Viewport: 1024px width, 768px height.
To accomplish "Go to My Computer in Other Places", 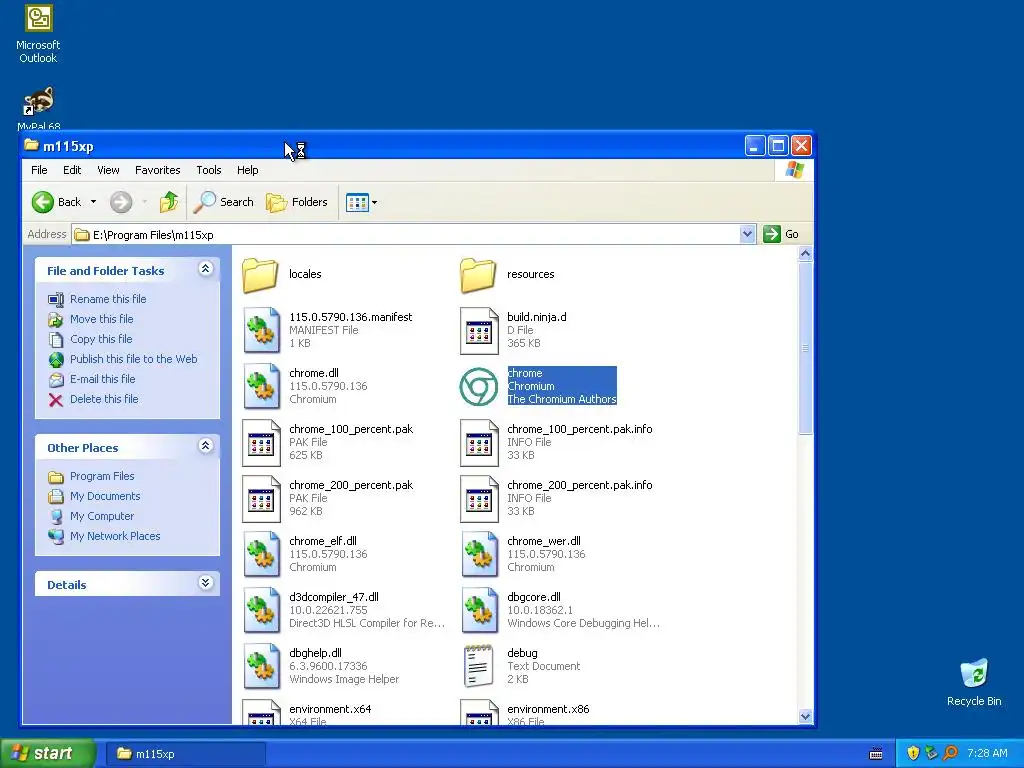I will [102, 516].
